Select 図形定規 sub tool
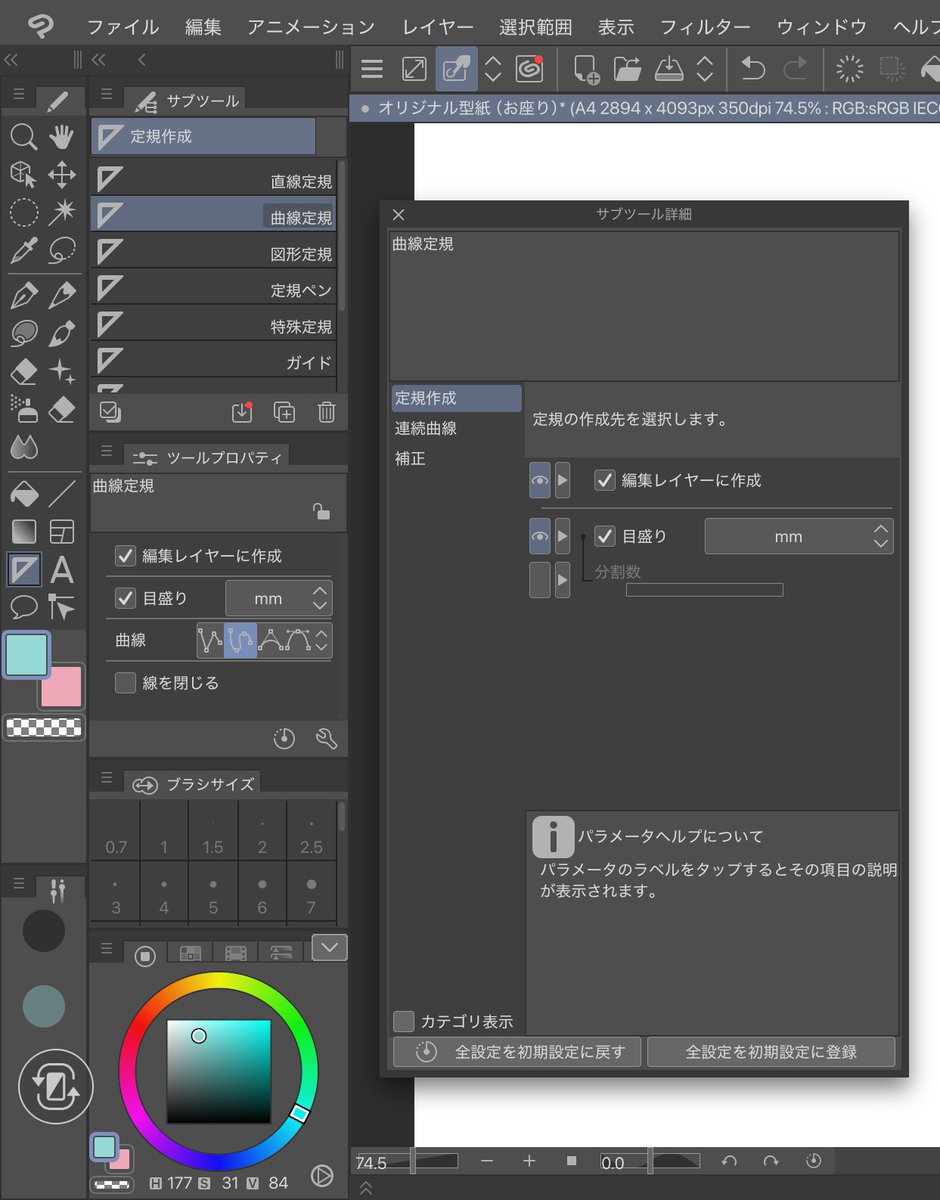940x1200 pixels. point(214,252)
